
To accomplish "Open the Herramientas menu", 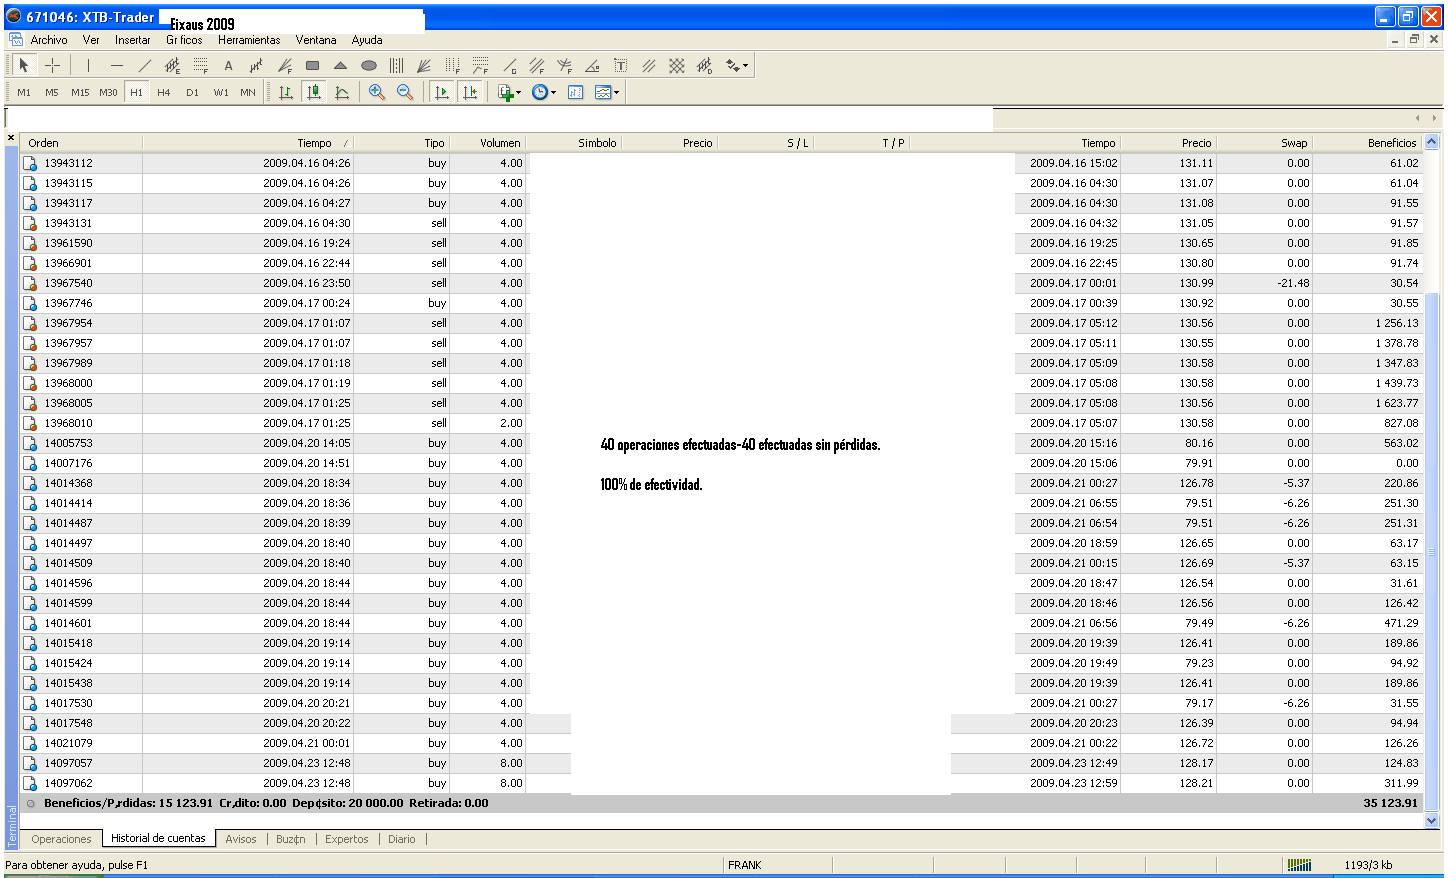I will tap(249, 40).
